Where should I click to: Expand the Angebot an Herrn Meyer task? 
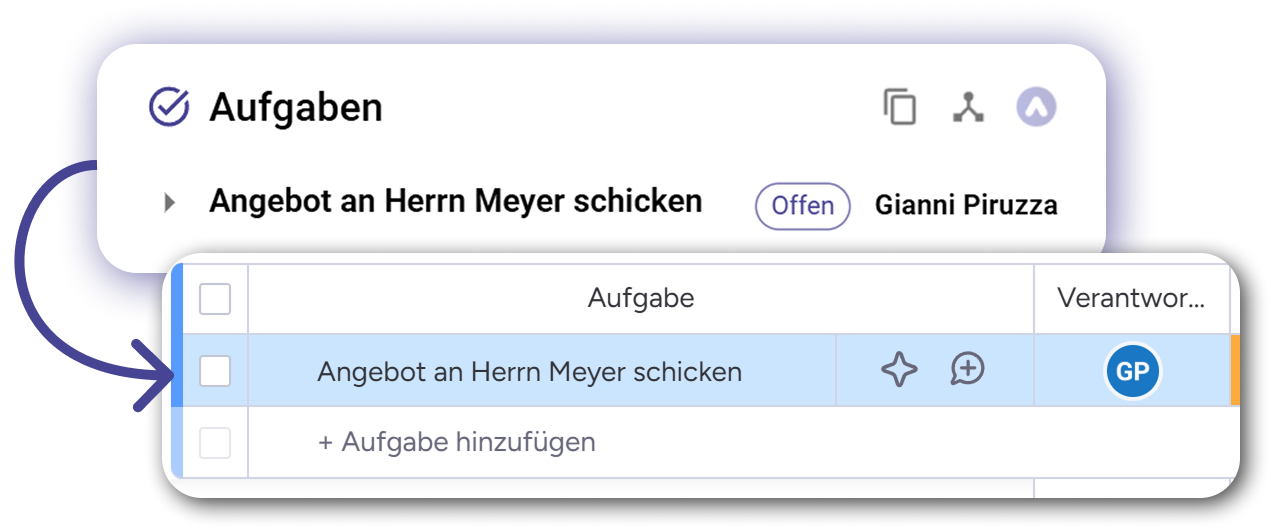[169, 203]
